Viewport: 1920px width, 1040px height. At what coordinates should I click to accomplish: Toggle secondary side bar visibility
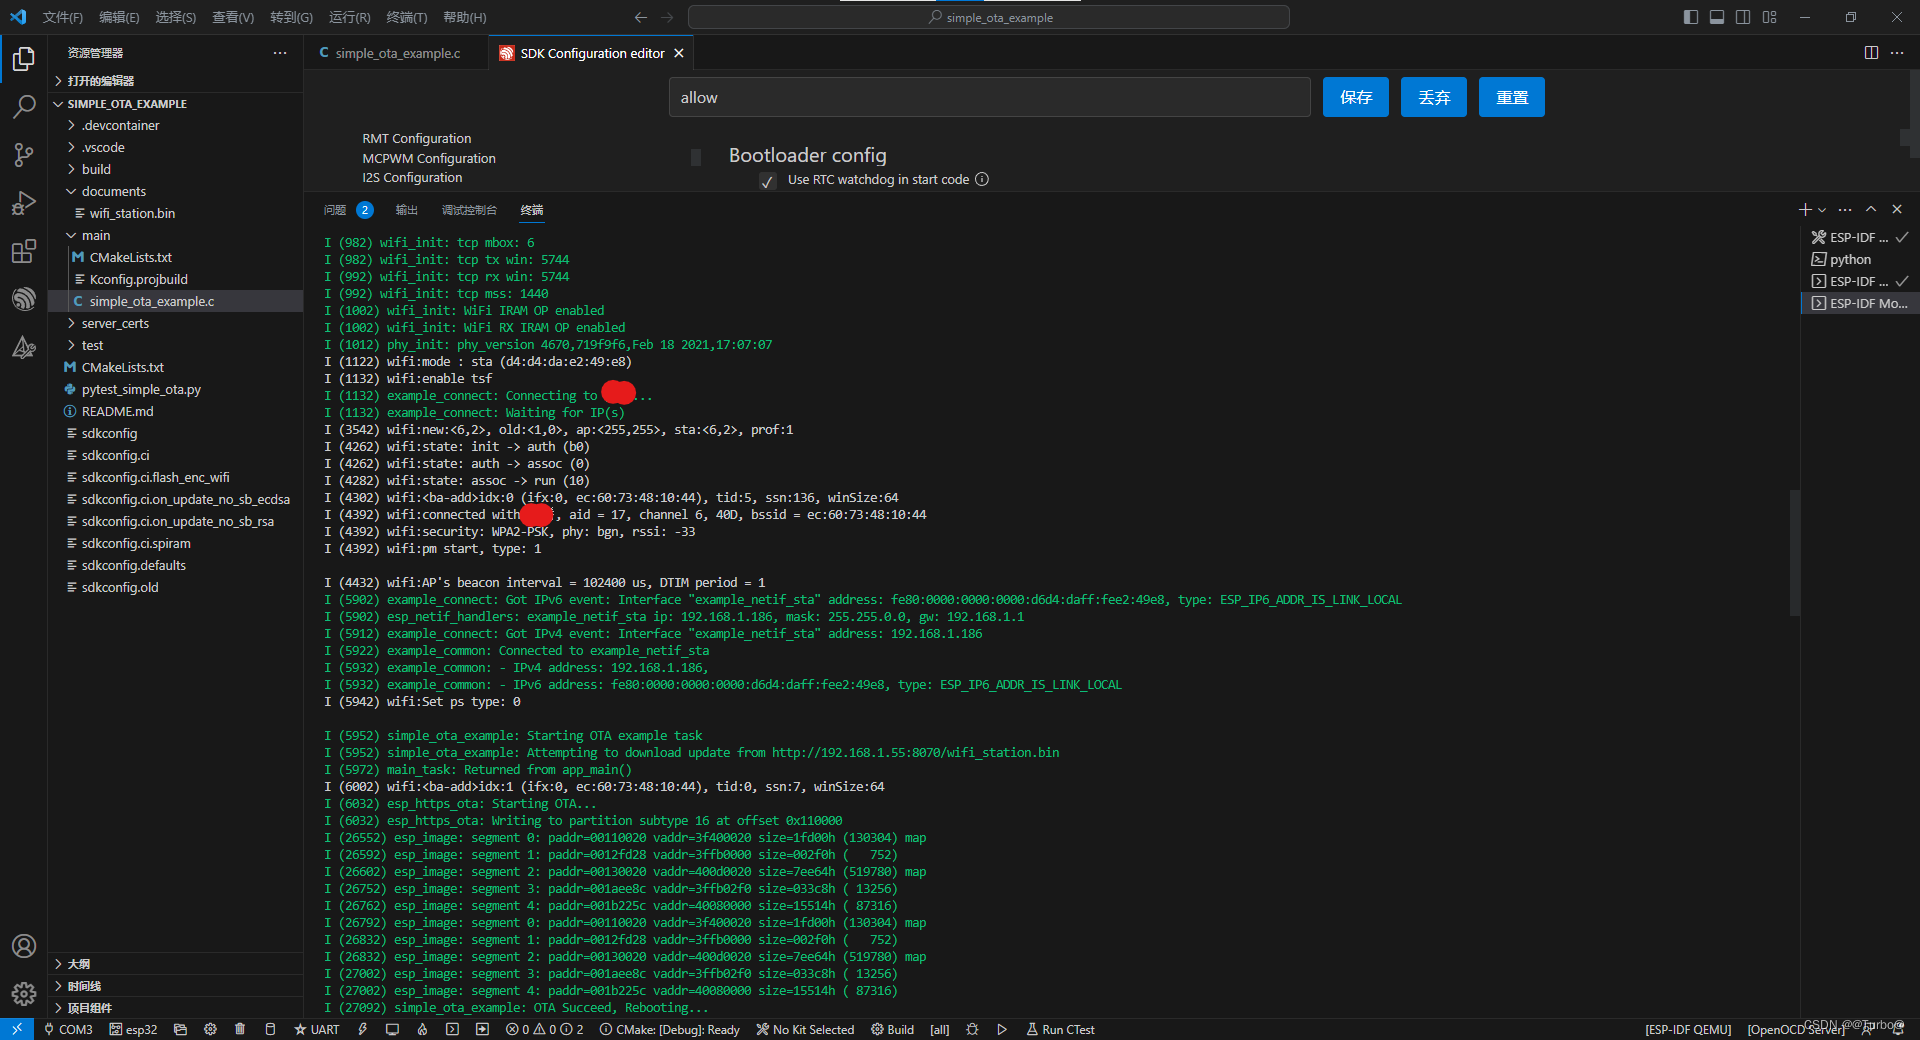[1743, 17]
